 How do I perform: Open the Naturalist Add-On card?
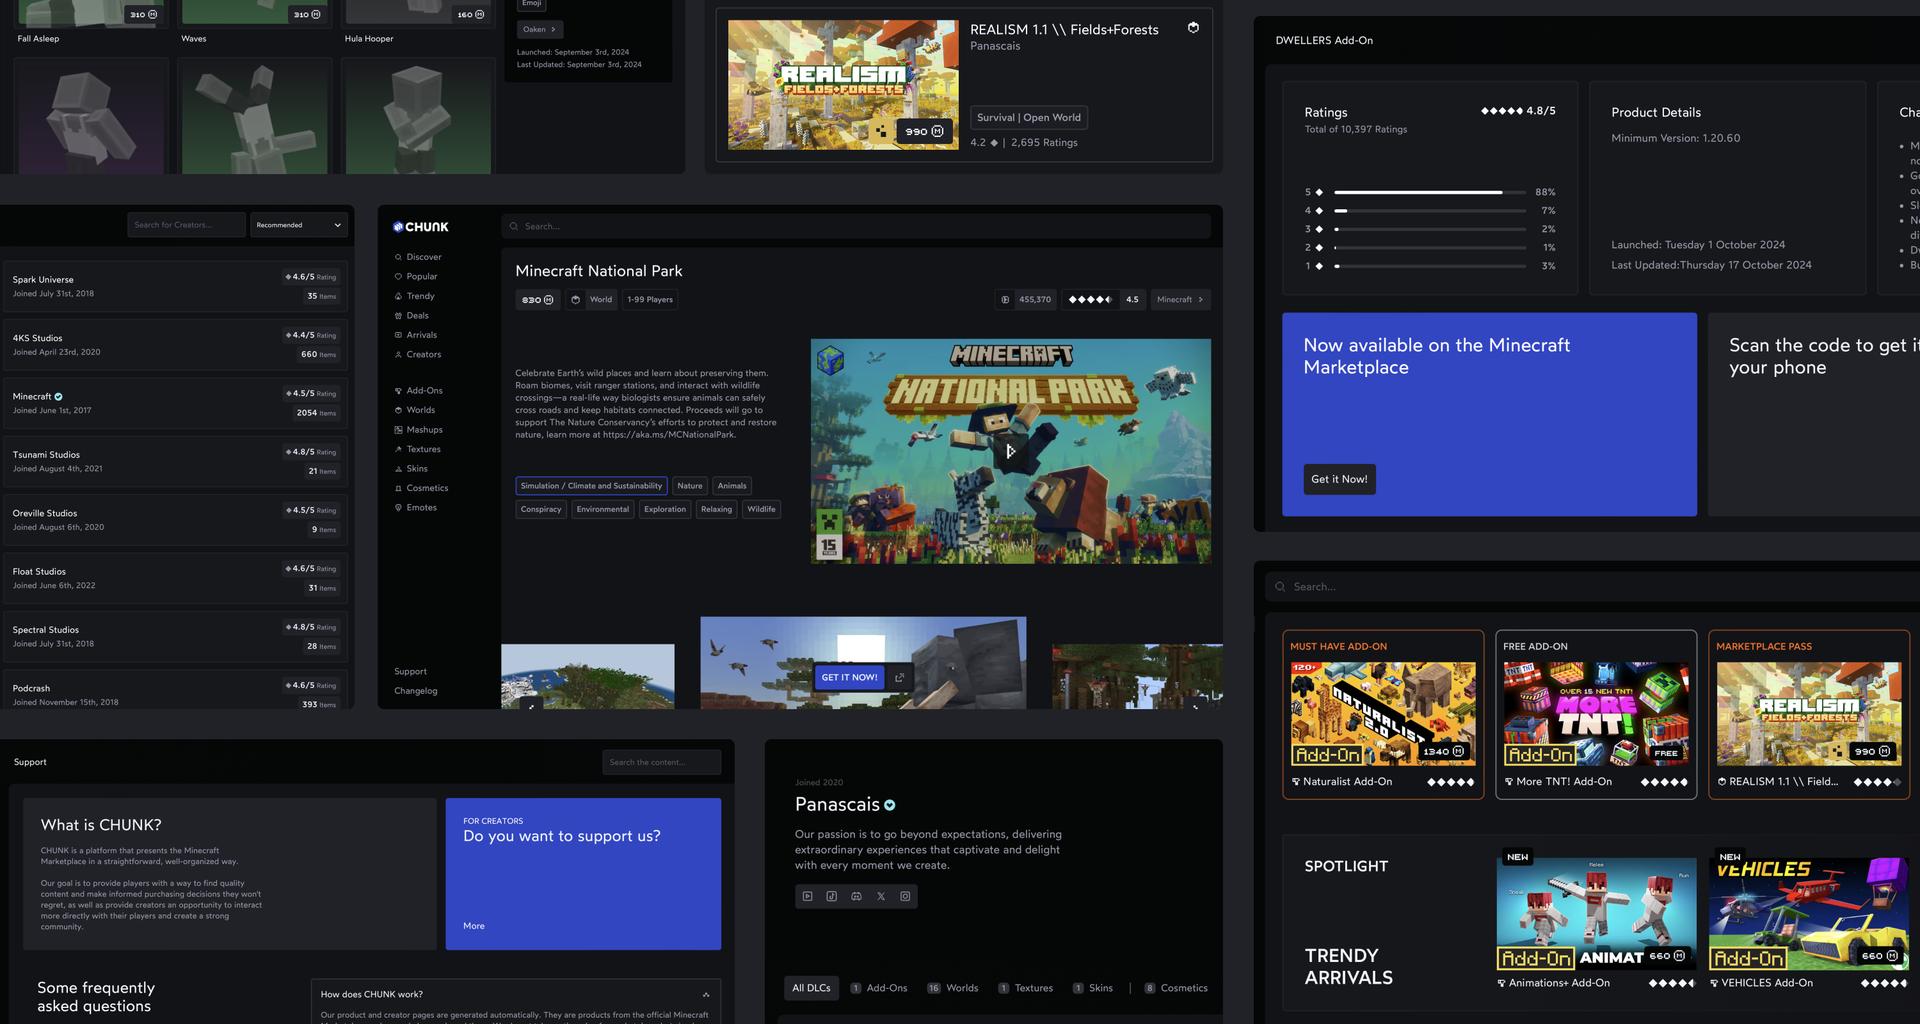tap(1383, 714)
